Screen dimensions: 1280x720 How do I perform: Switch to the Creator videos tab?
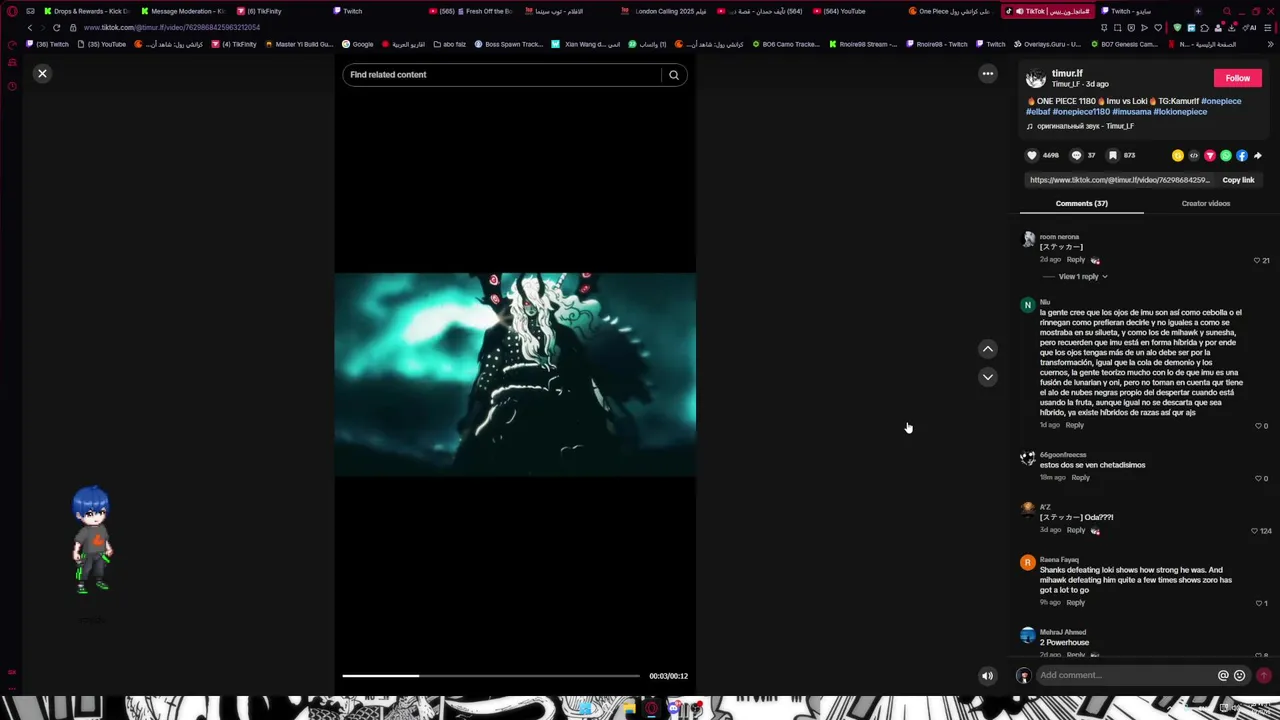[x=1206, y=203]
